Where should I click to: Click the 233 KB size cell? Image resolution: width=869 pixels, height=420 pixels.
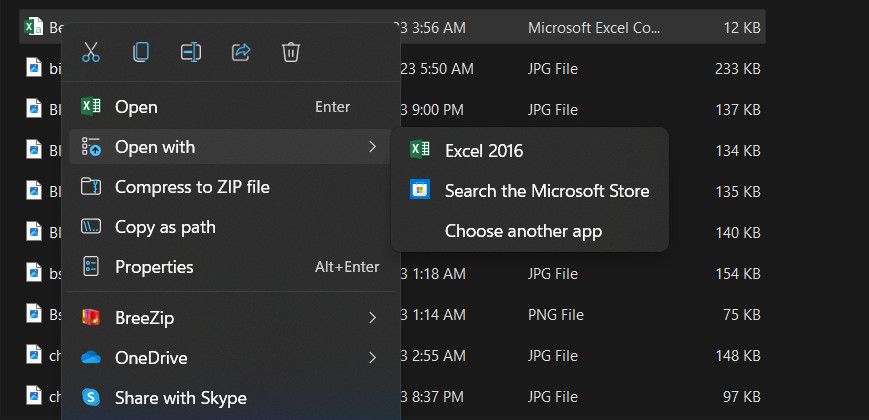point(738,69)
